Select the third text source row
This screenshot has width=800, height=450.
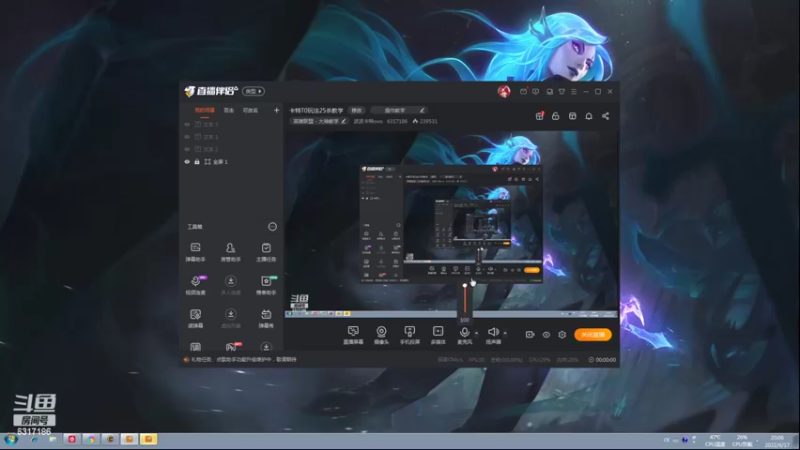[232, 149]
